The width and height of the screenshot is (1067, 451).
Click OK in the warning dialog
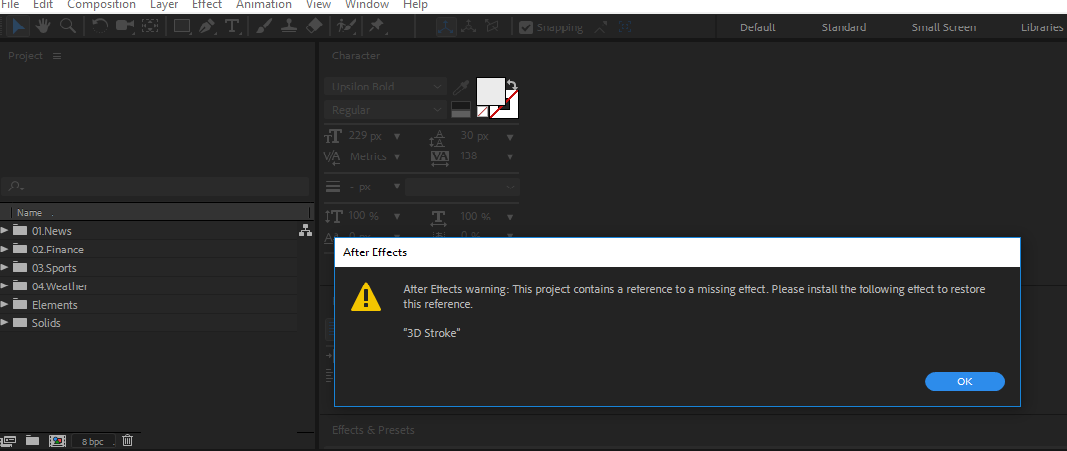964,382
